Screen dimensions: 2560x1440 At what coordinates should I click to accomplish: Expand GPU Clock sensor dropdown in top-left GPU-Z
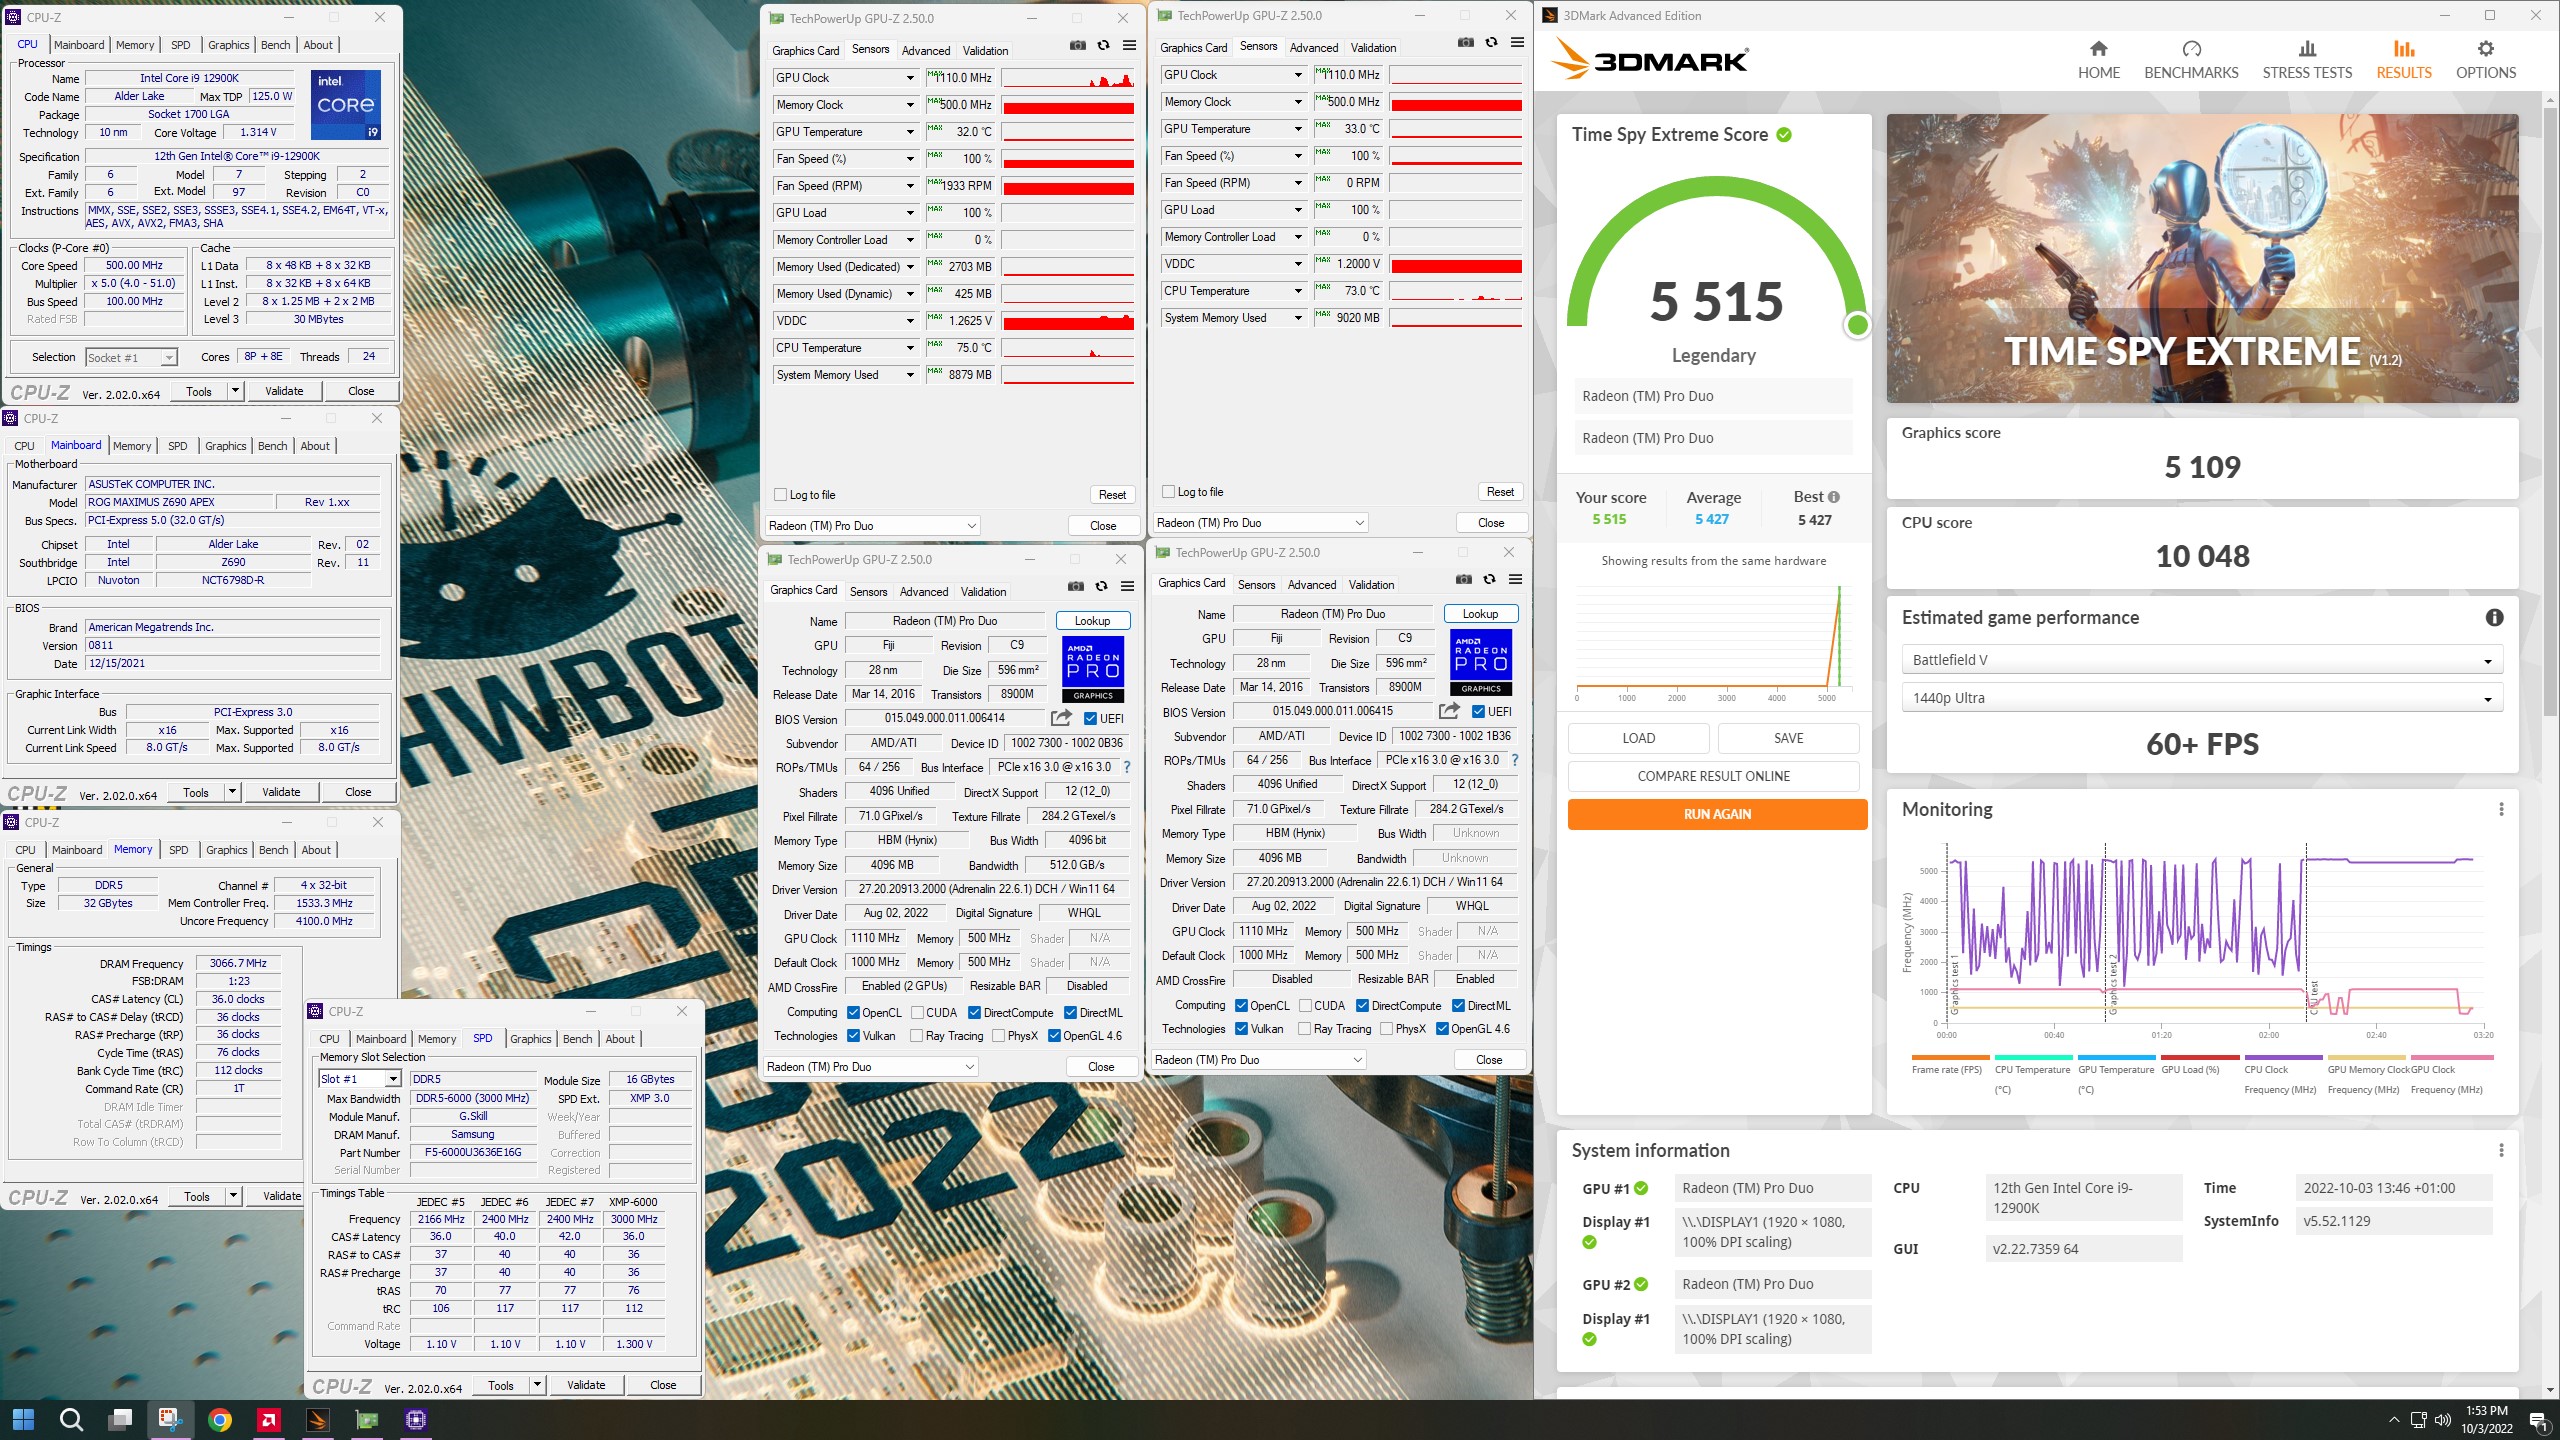tap(910, 78)
